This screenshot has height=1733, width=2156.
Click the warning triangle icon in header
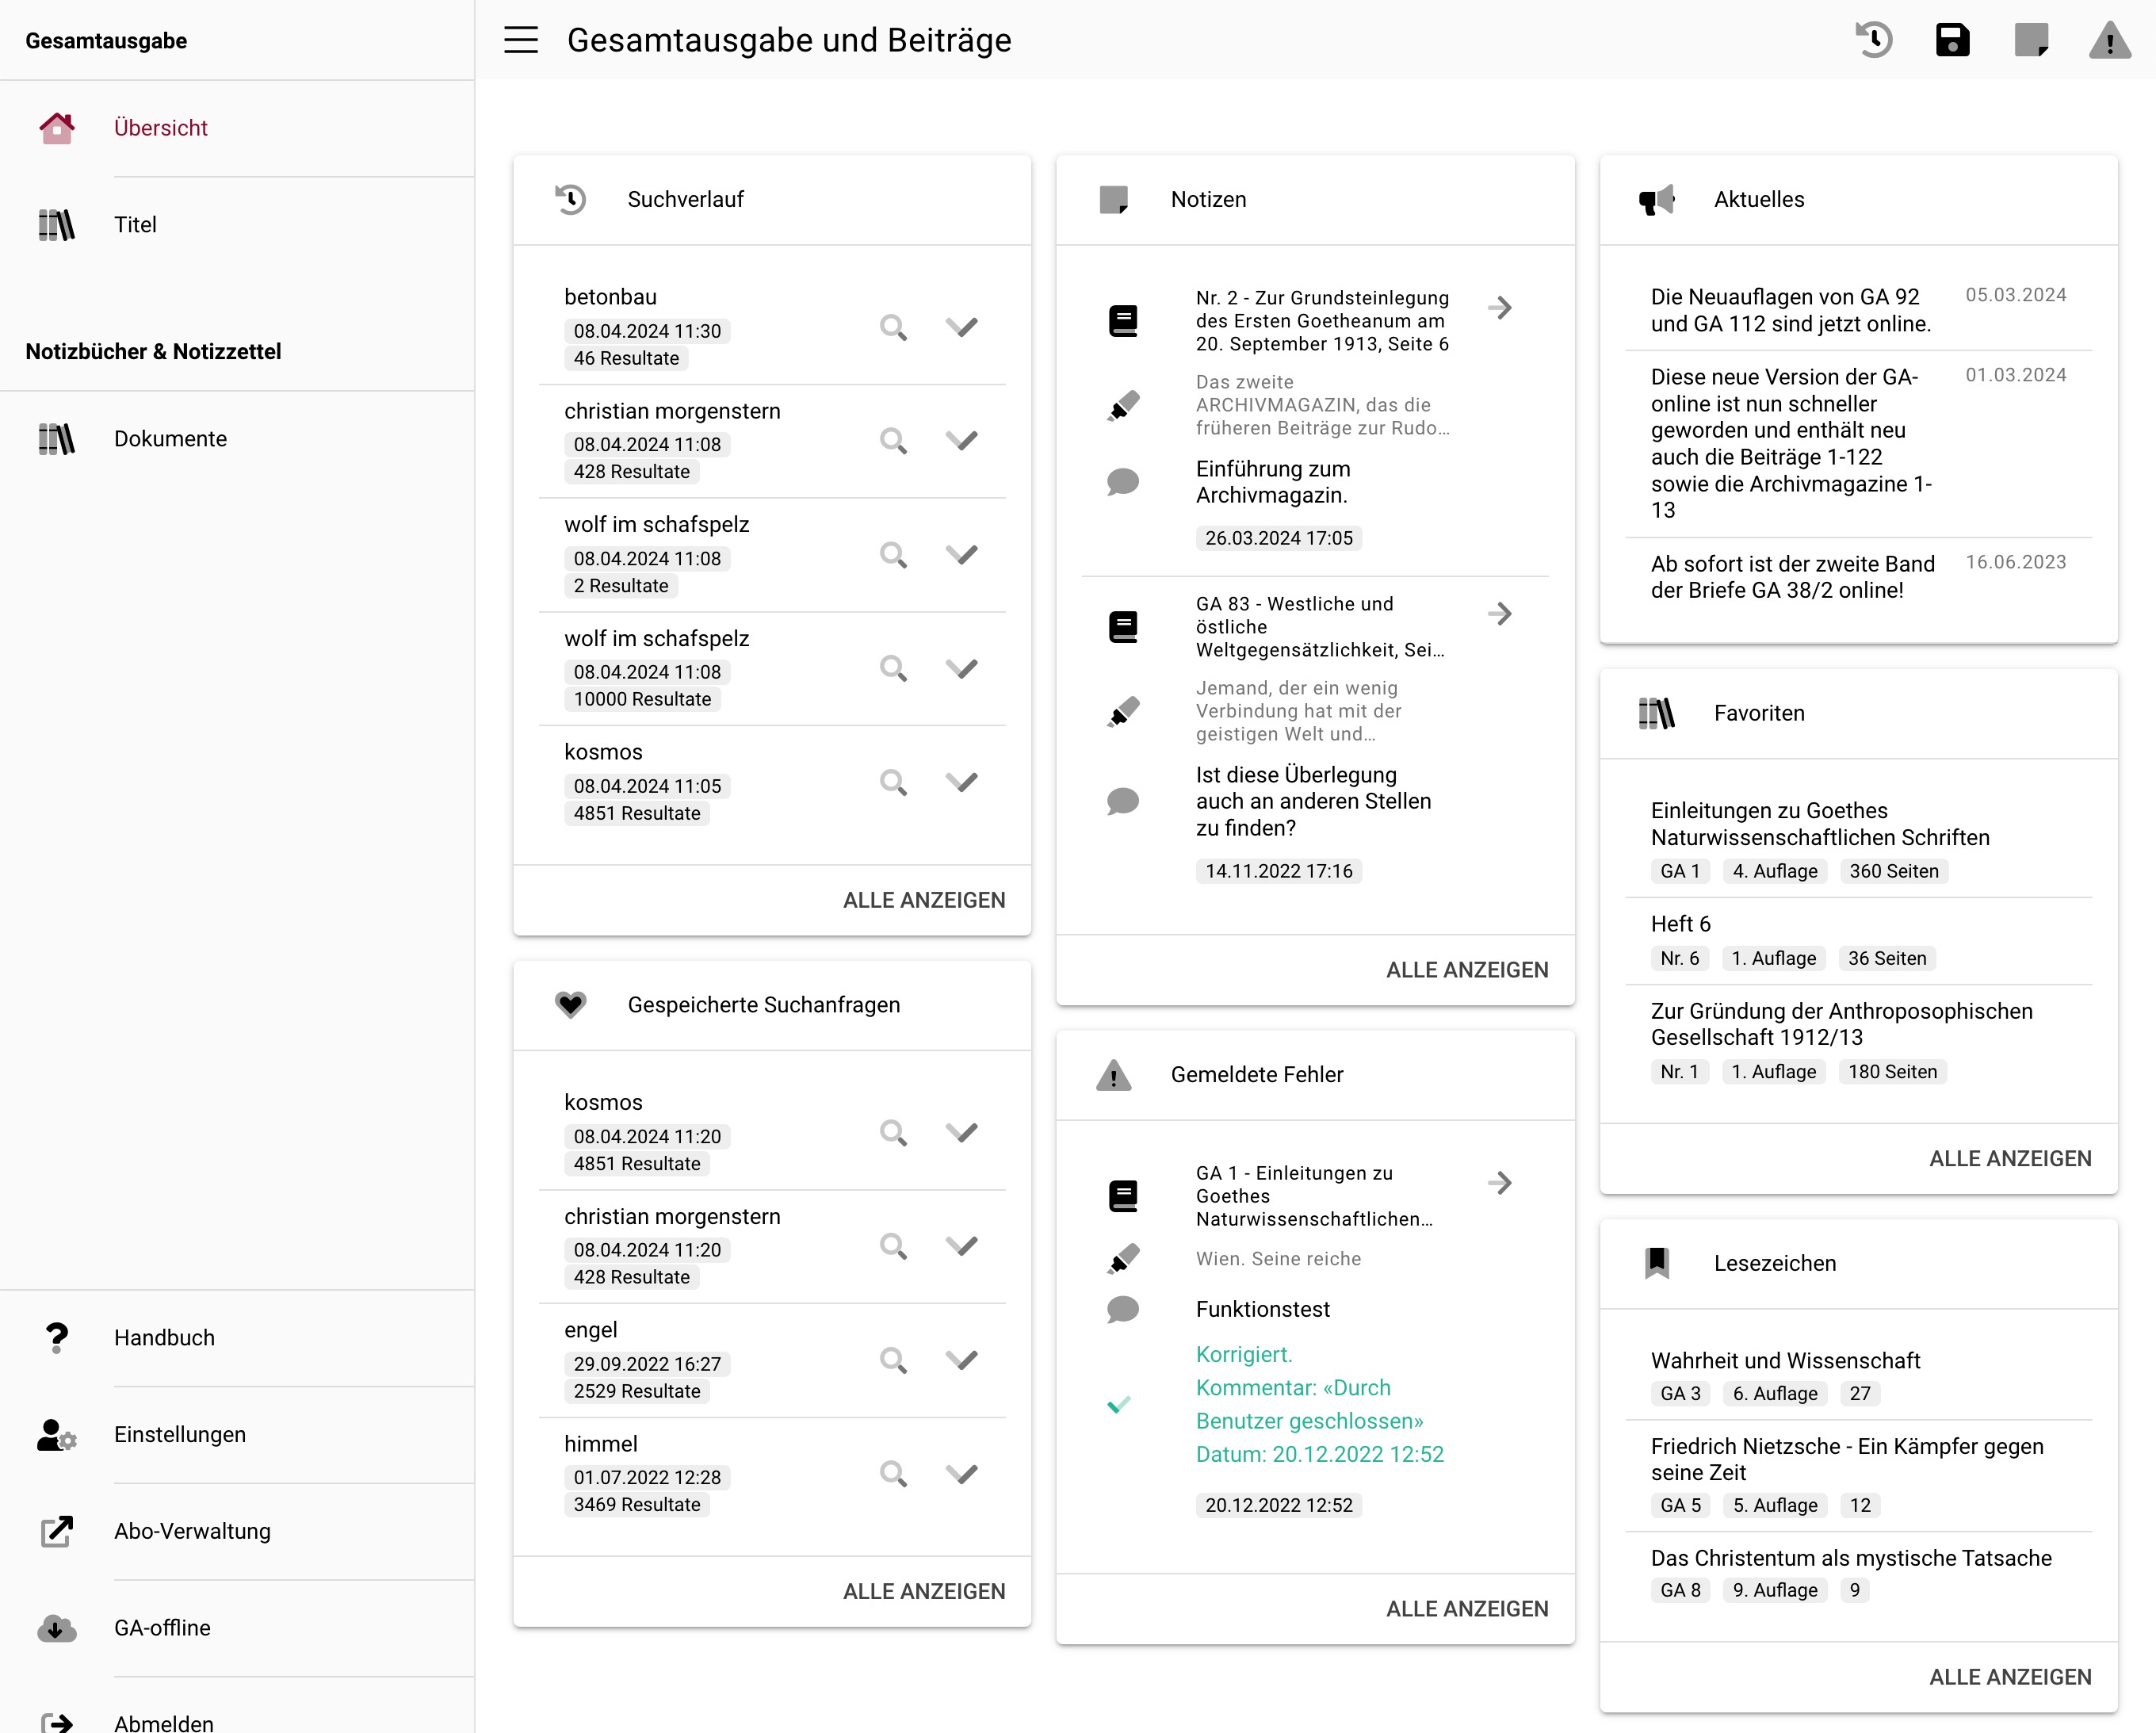(x=2109, y=41)
